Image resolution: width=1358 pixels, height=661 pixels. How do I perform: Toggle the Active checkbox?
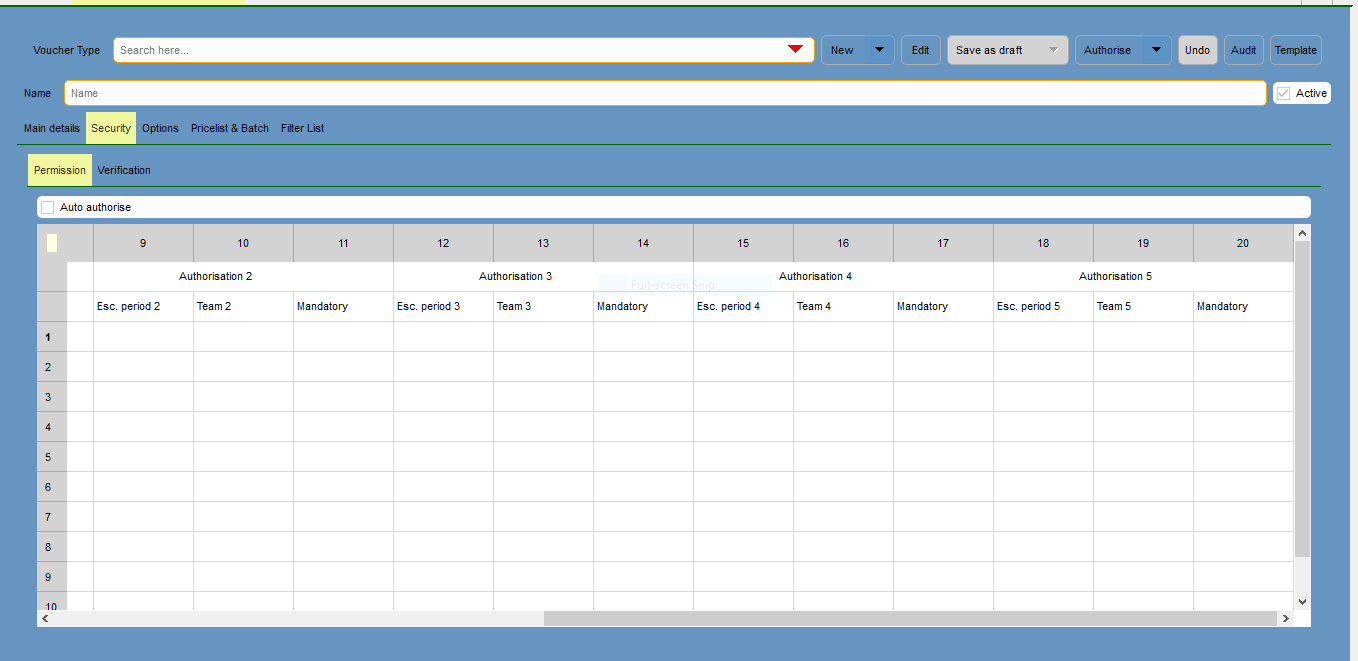tap(1283, 93)
